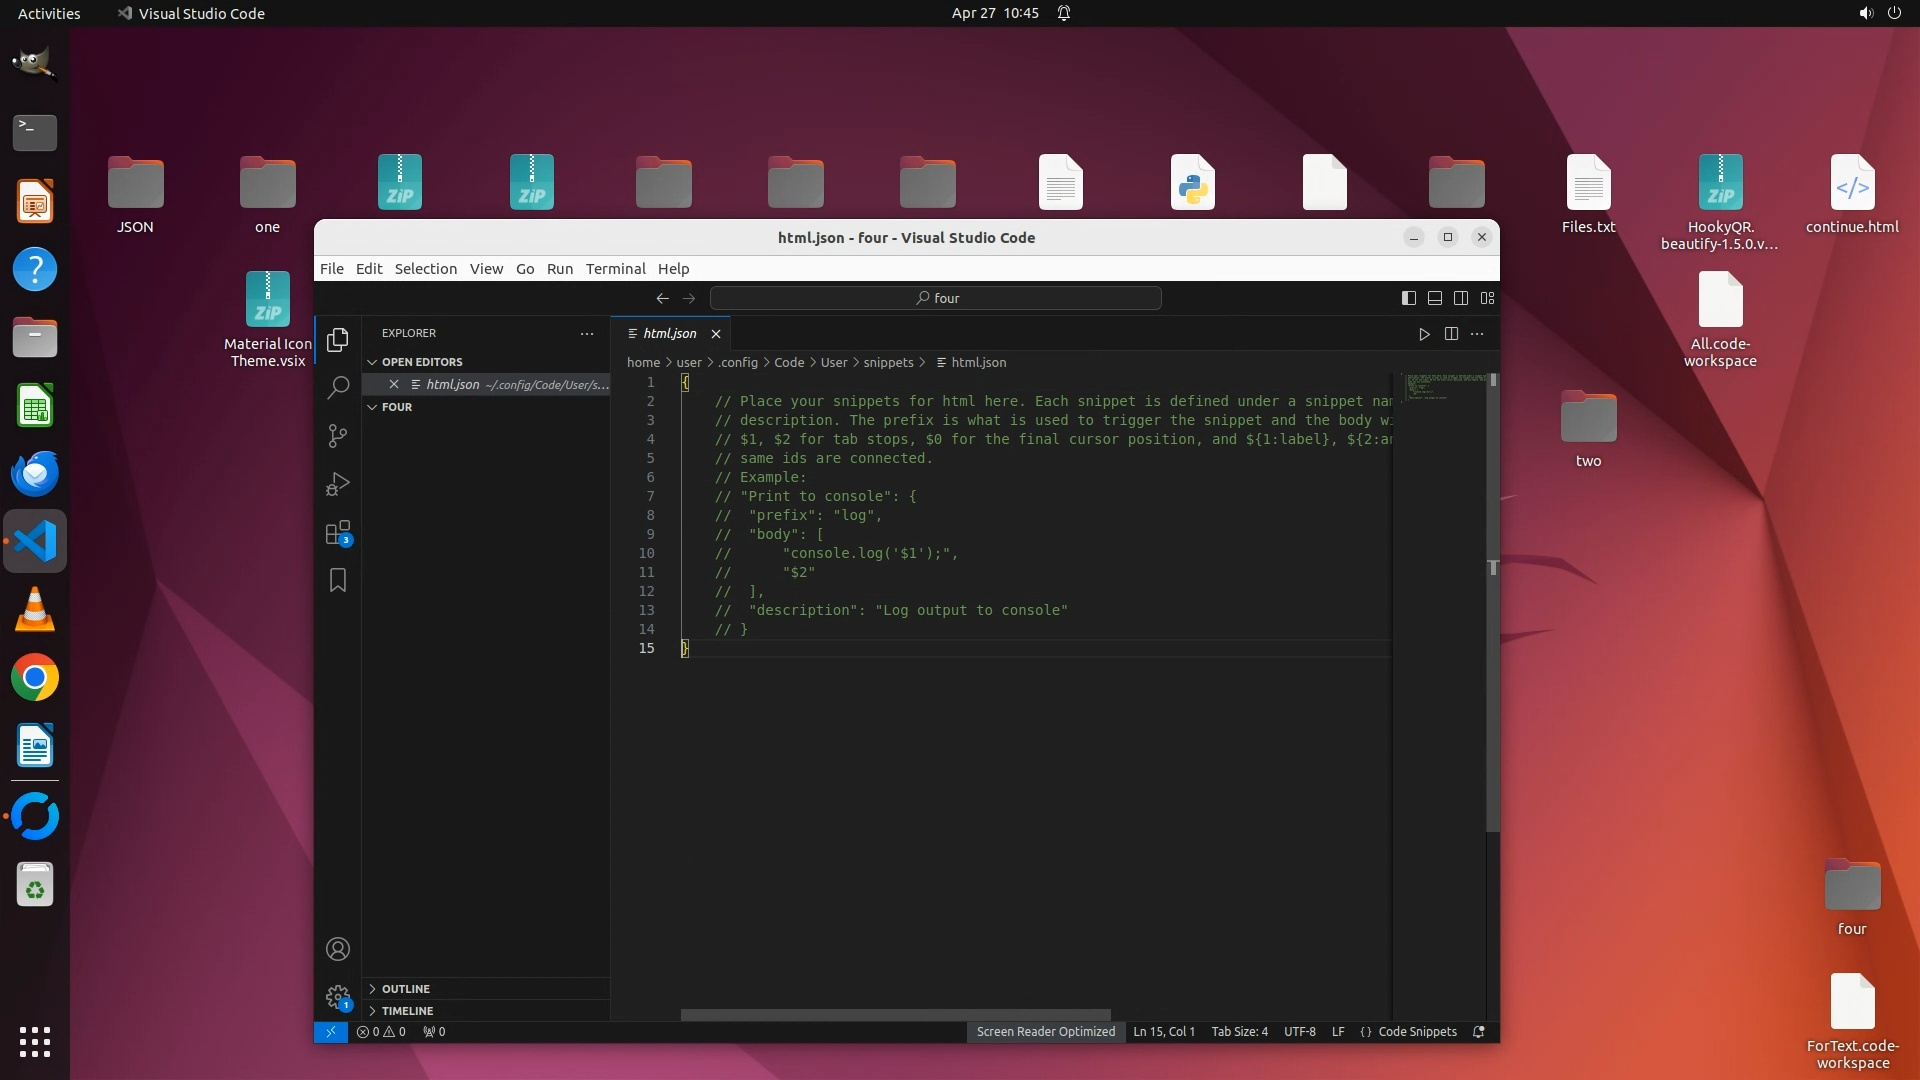Toggle Primary Side Bar layout button
This screenshot has width=1920, height=1080.
click(x=1408, y=298)
